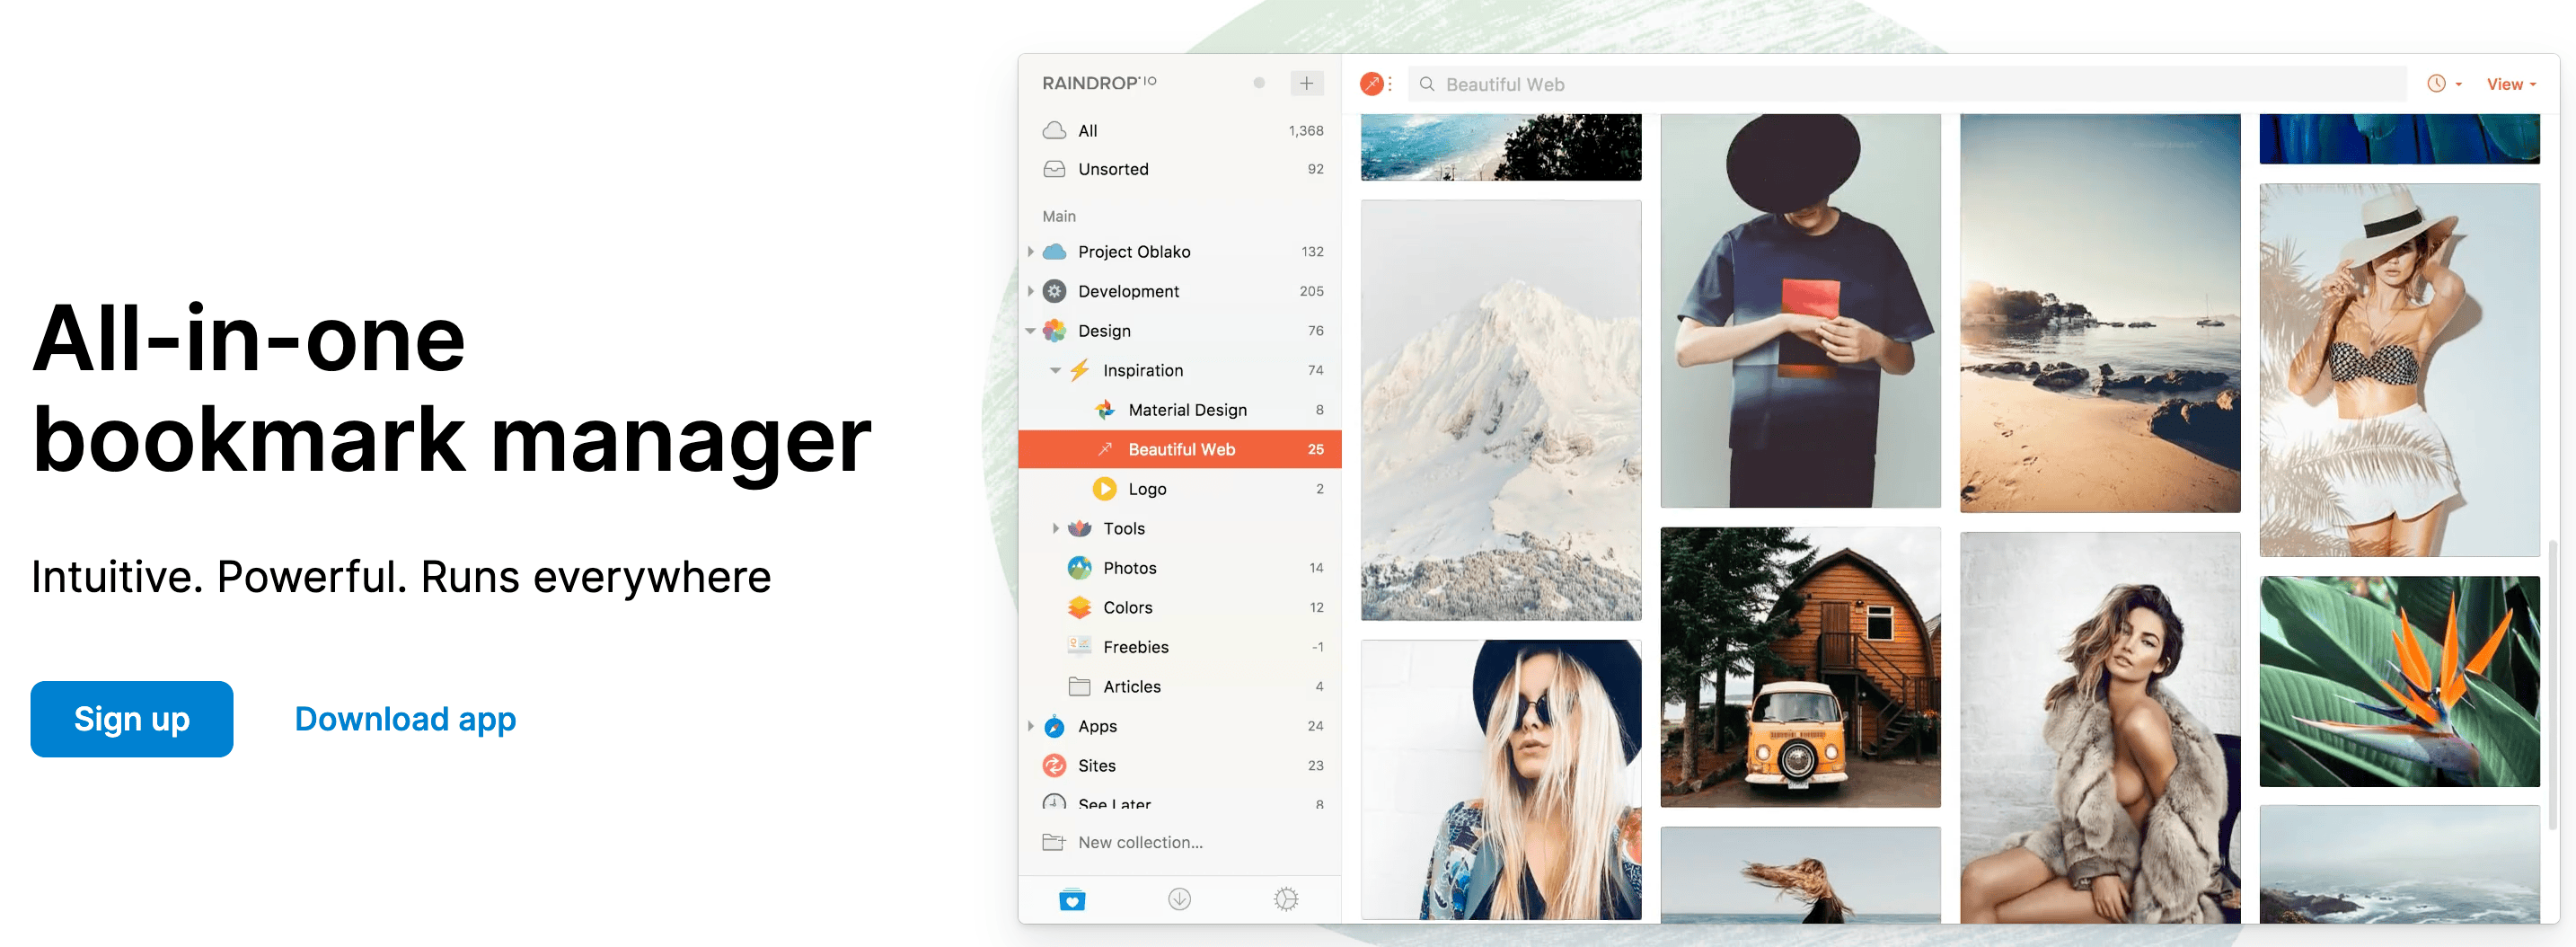Viewport: 2576px width, 947px height.
Task: Open the settings gear tab in bottom bar
Action: pos(1286,899)
